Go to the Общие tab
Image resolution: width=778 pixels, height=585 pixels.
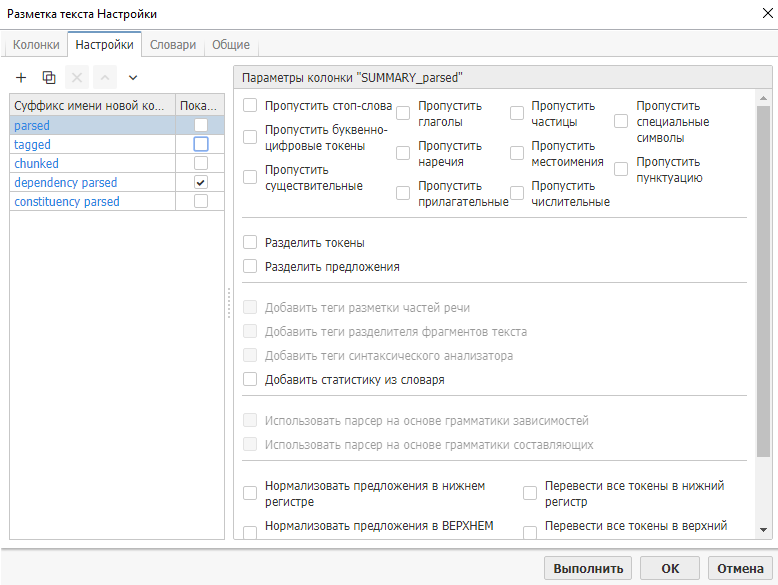click(231, 45)
